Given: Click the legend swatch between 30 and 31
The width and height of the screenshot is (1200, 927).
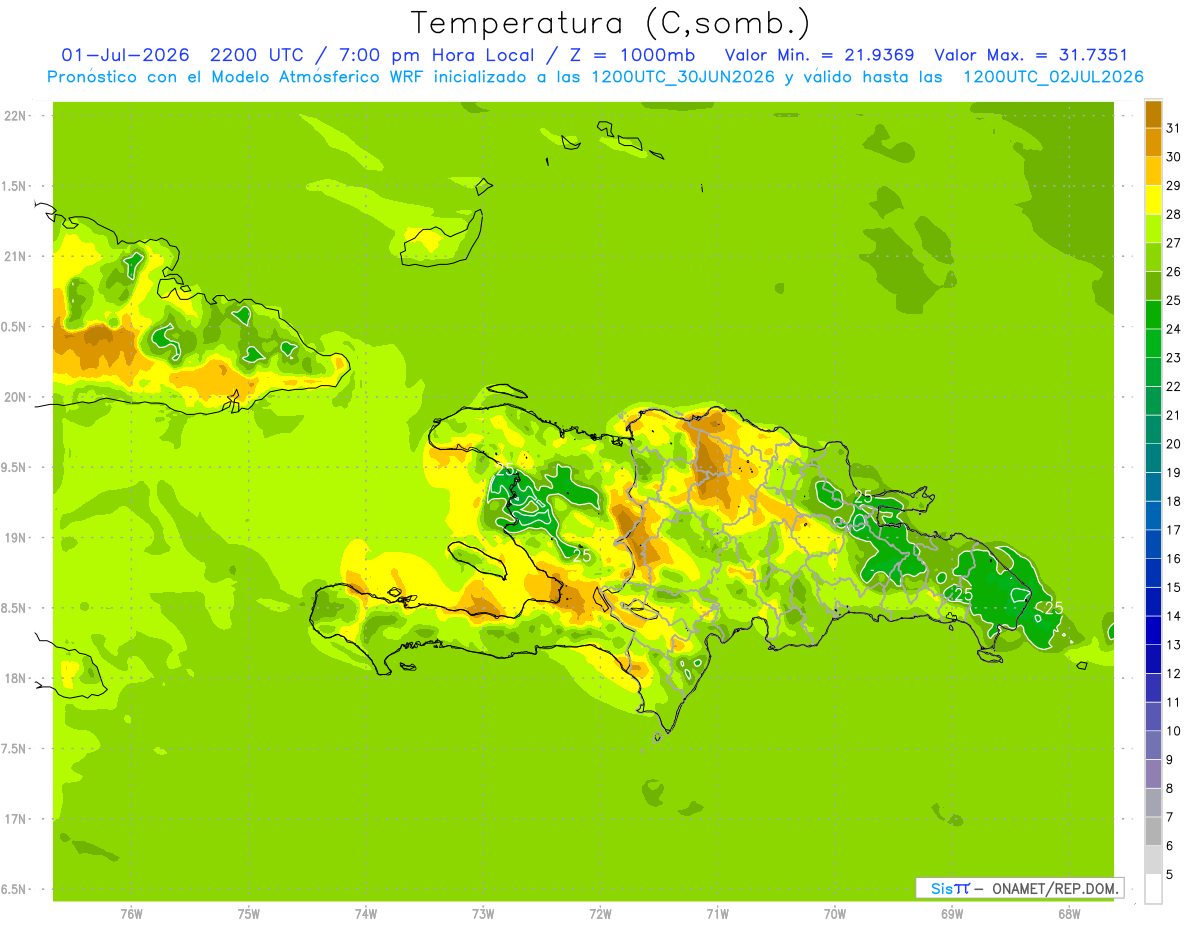Looking at the screenshot, I should [1153, 143].
